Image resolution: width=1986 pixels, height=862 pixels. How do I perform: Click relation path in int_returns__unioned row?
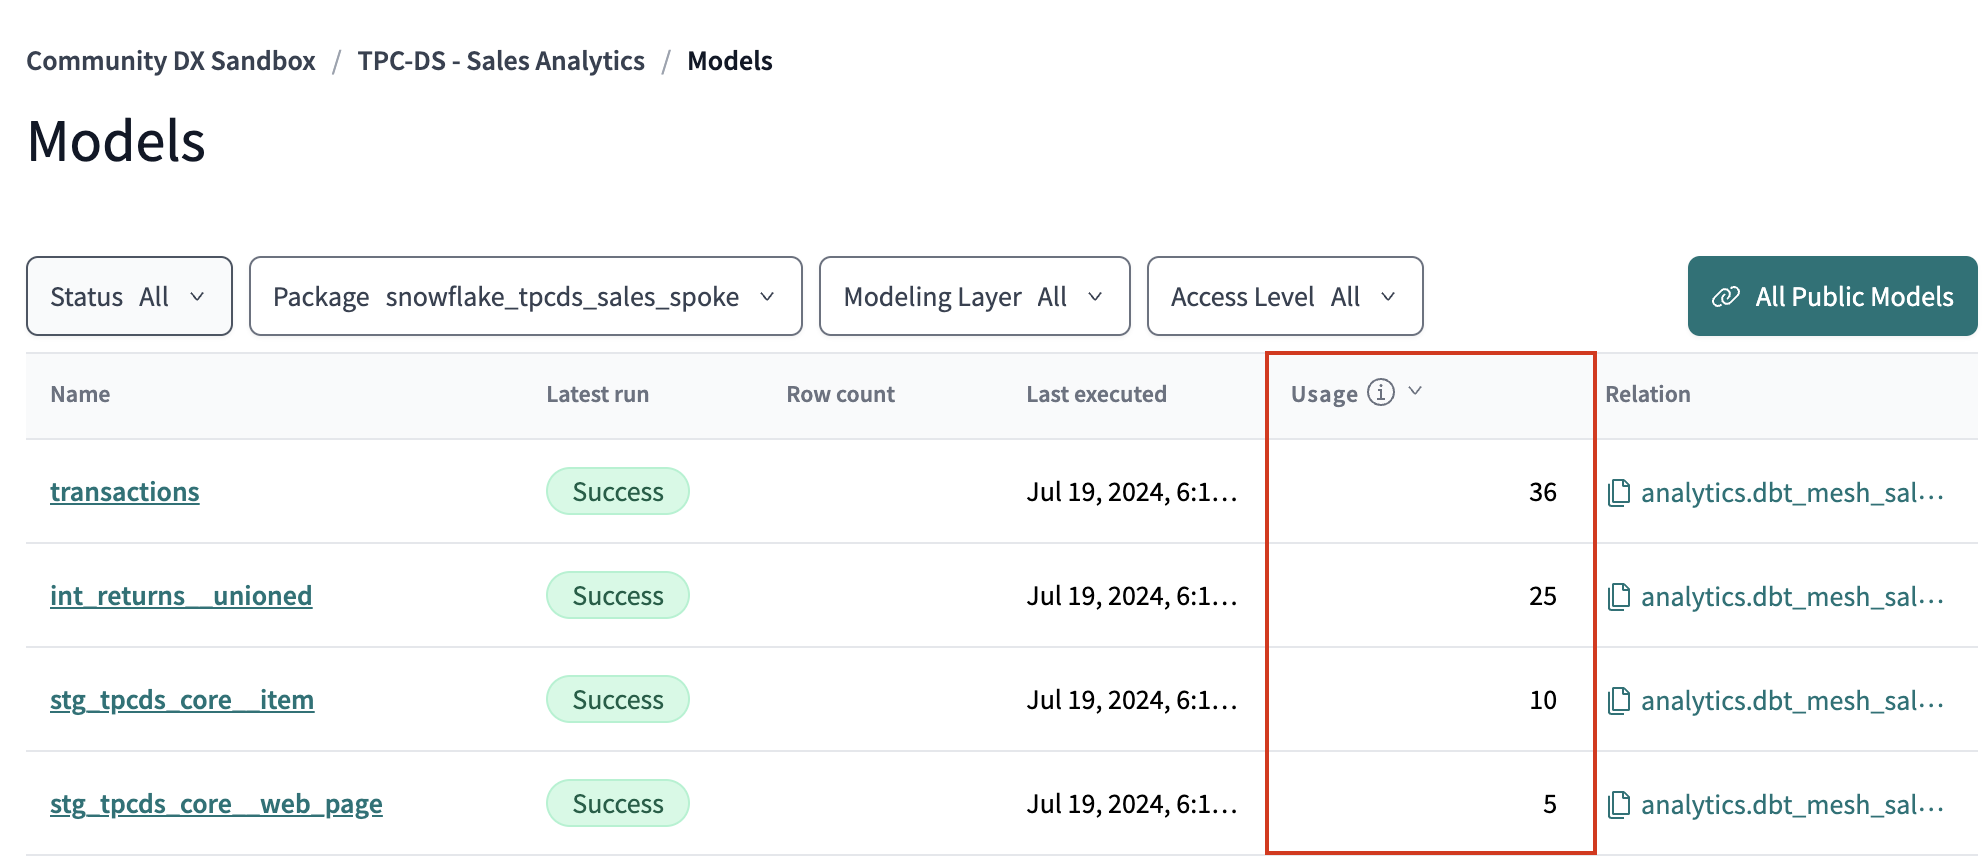click(x=1792, y=596)
